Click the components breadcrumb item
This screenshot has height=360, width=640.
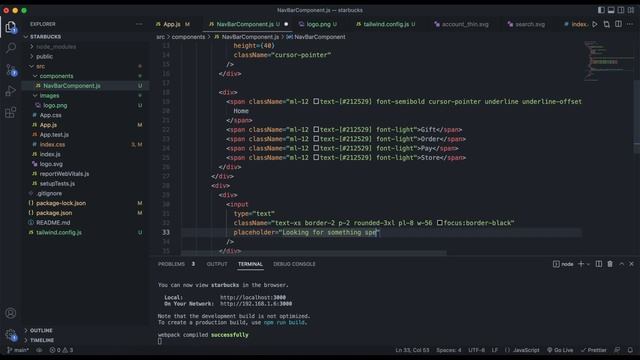pos(188,37)
